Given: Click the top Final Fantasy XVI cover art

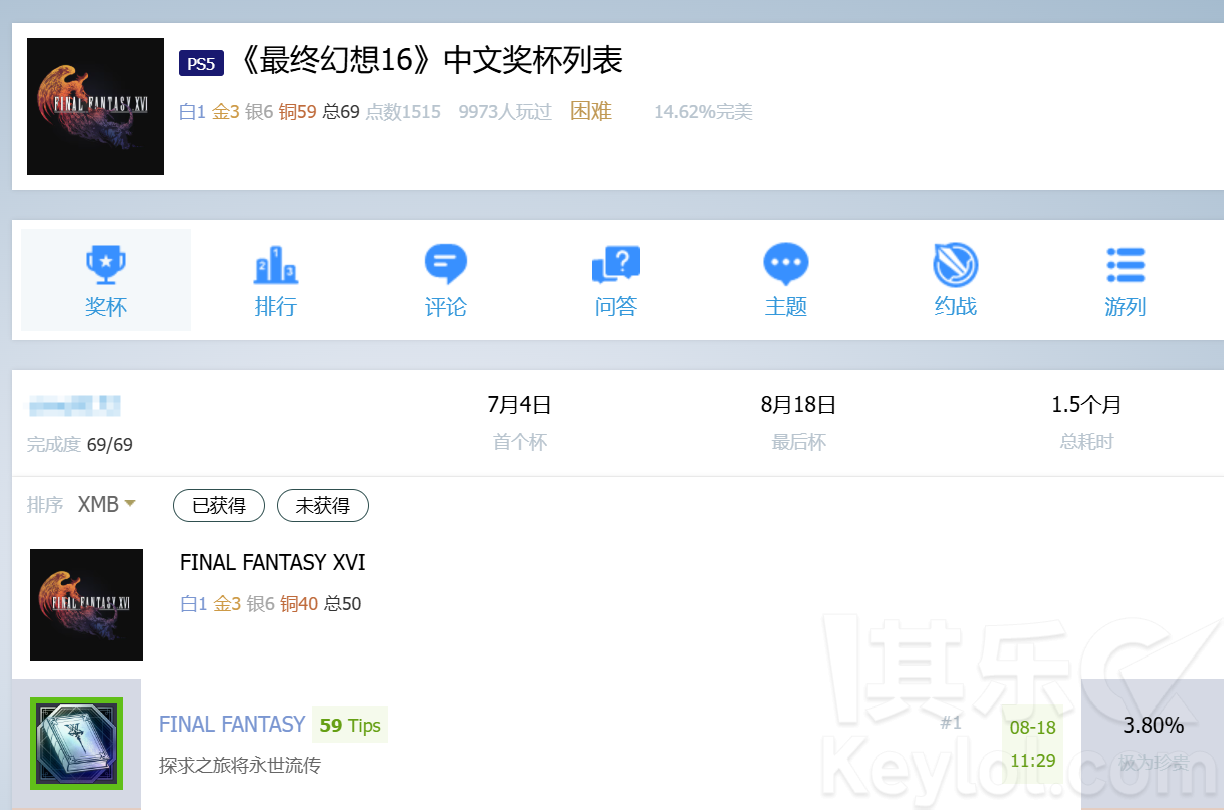Looking at the screenshot, I should 95,106.
